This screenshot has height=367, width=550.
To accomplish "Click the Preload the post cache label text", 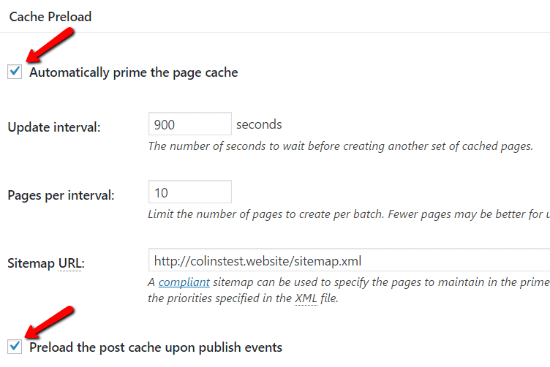I will (156, 348).
